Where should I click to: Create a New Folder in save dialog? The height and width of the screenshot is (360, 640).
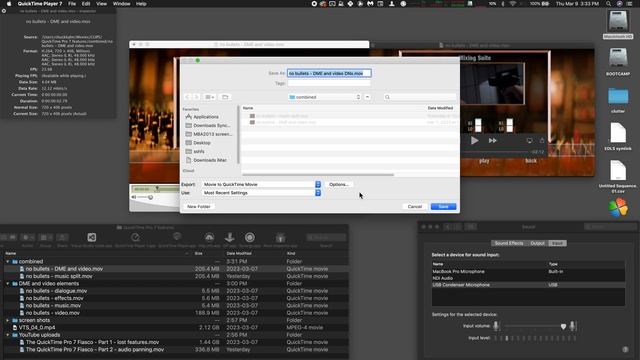tap(198, 207)
